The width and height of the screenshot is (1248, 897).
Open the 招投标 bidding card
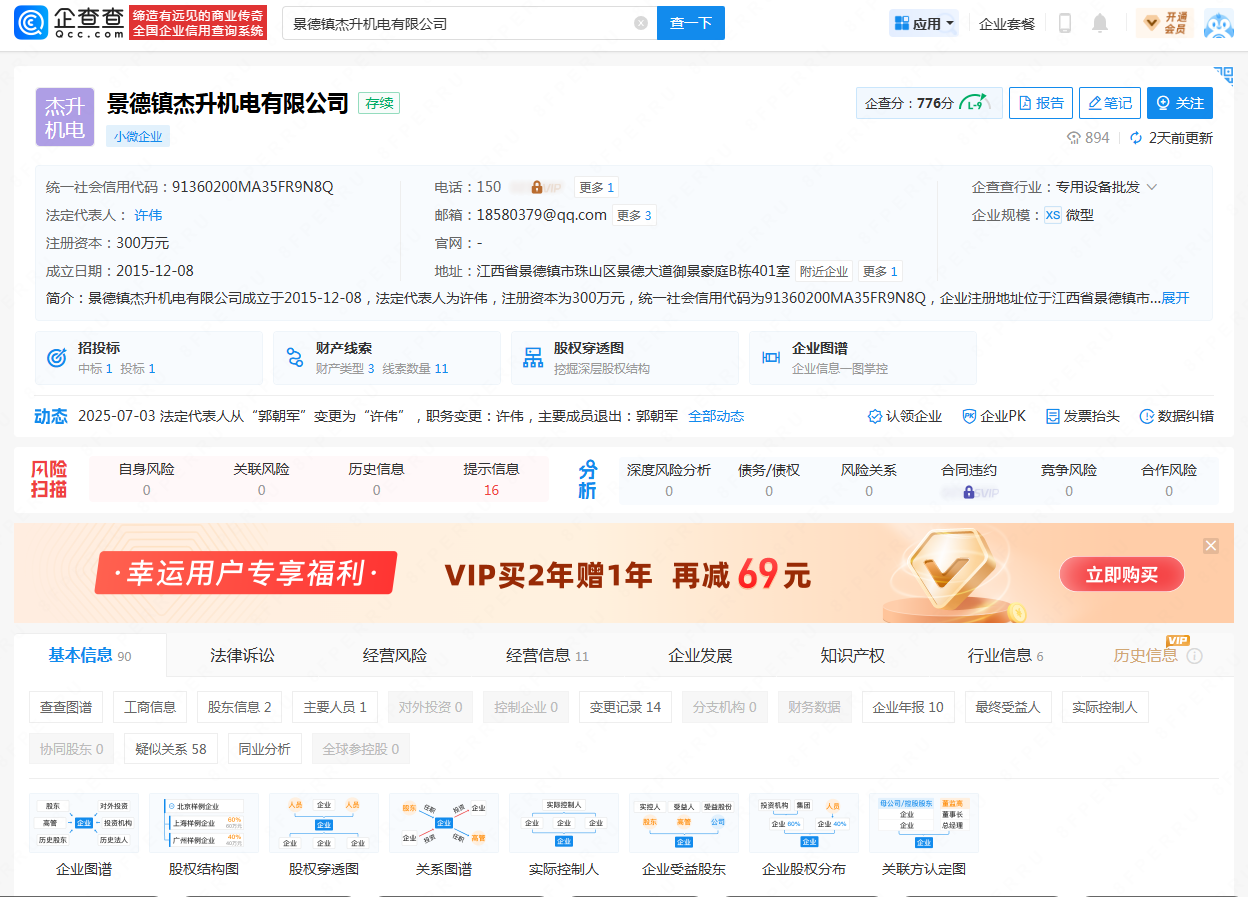pos(148,358)
